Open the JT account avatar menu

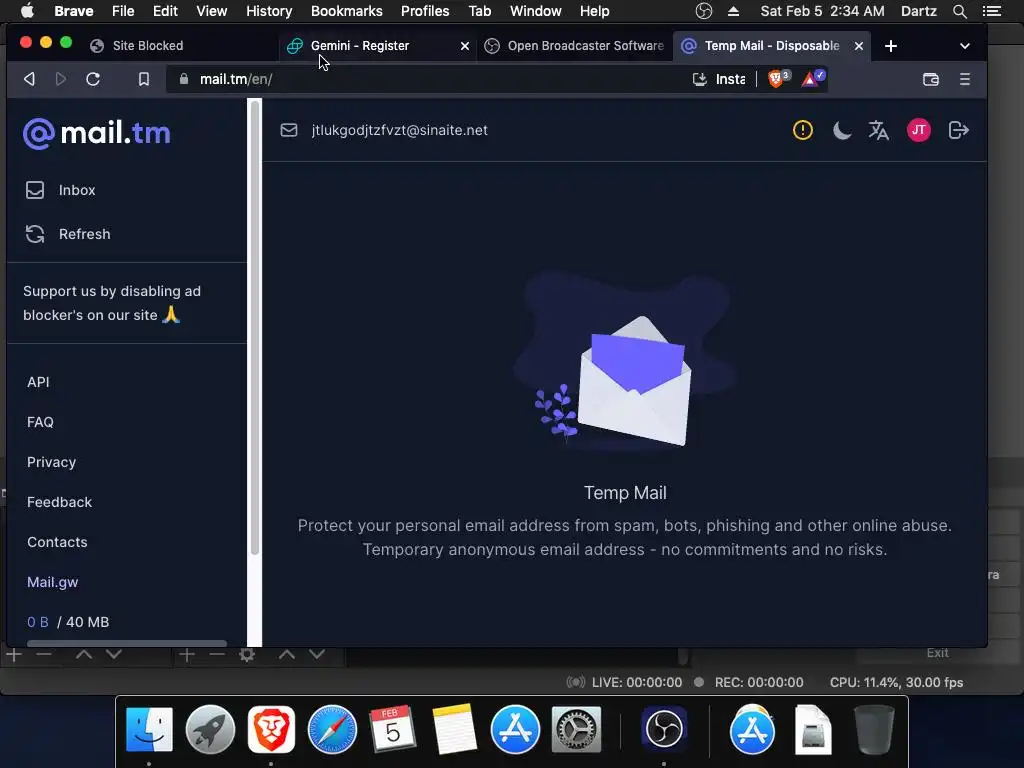coord(918,130)
